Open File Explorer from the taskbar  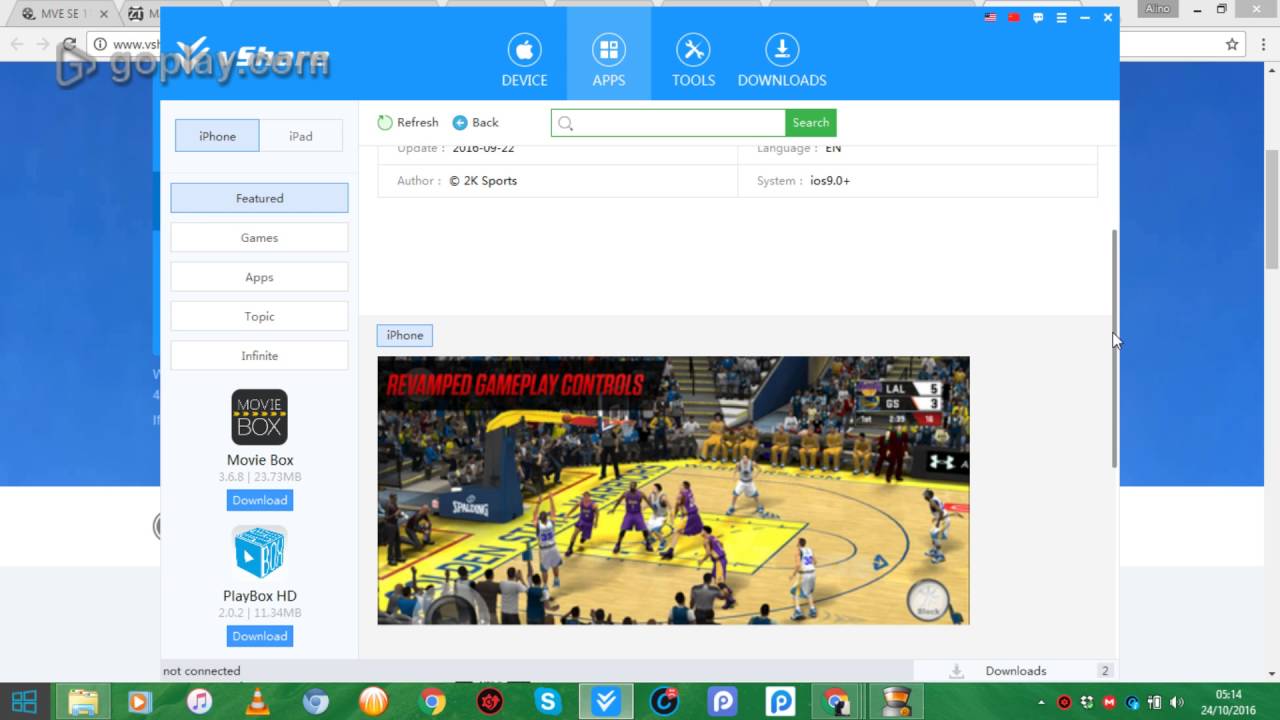83,702
